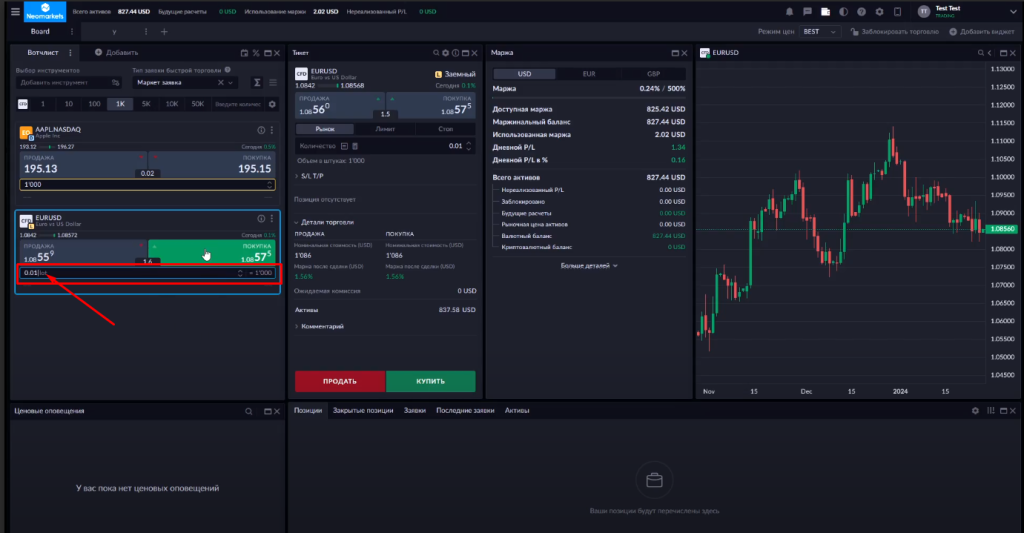1024x533 pixels.
Task: Select quick quantity 100
Action: point(95,104)
